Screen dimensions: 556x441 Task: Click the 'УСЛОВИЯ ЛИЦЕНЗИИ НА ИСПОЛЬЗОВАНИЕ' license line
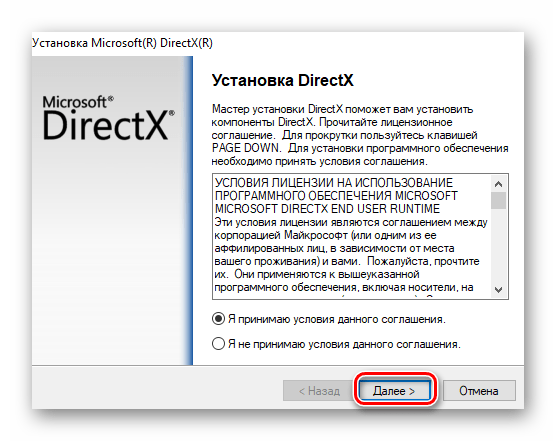point(334,183)
